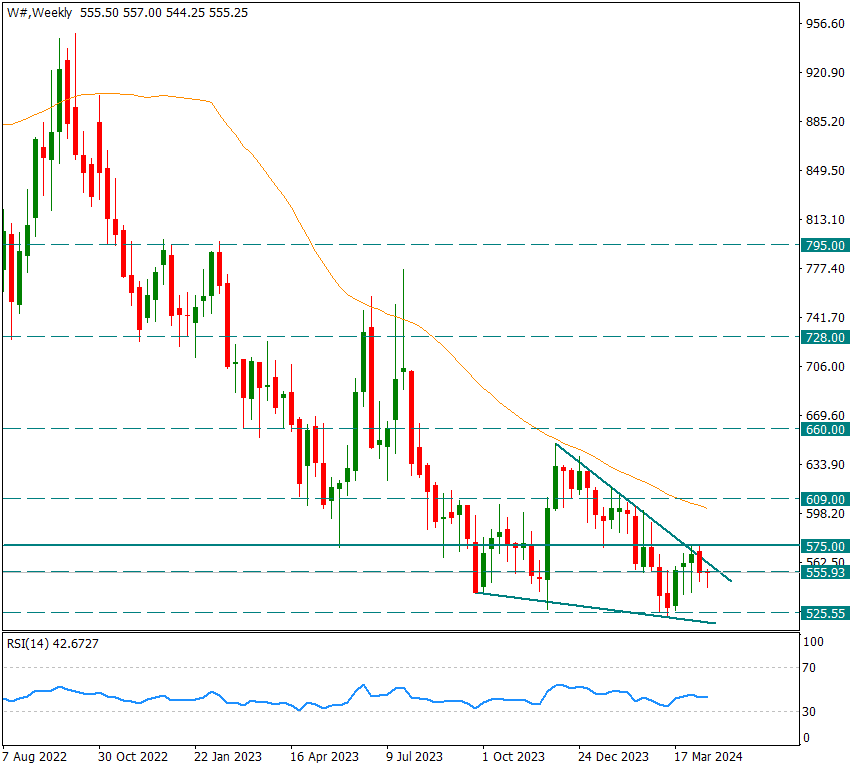
Task: Click the 525.55 price level label
Action: pyautogui.click(x=825, y=613)
